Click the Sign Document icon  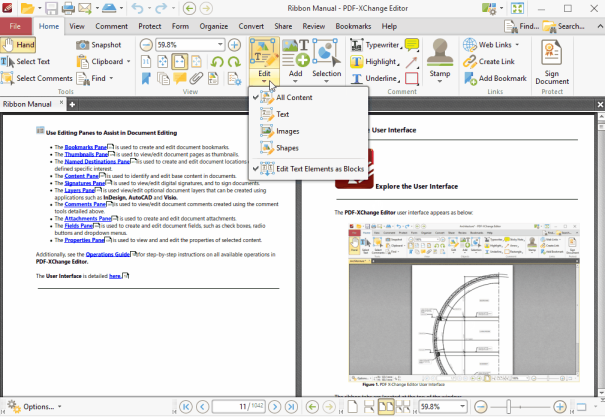[x=552, y=62]
